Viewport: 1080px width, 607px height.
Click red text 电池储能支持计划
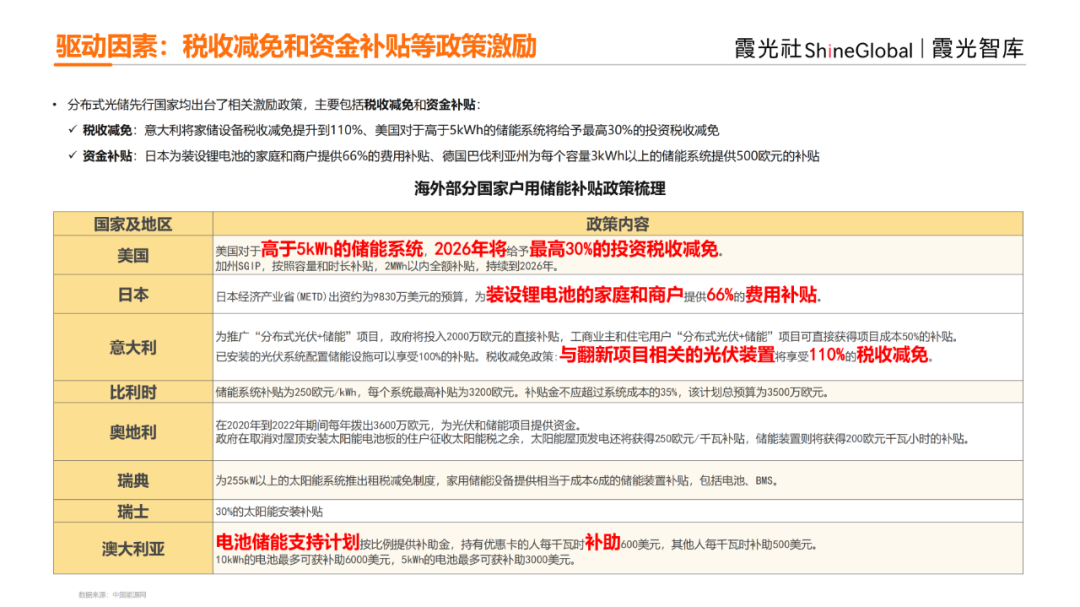[287, 542]
